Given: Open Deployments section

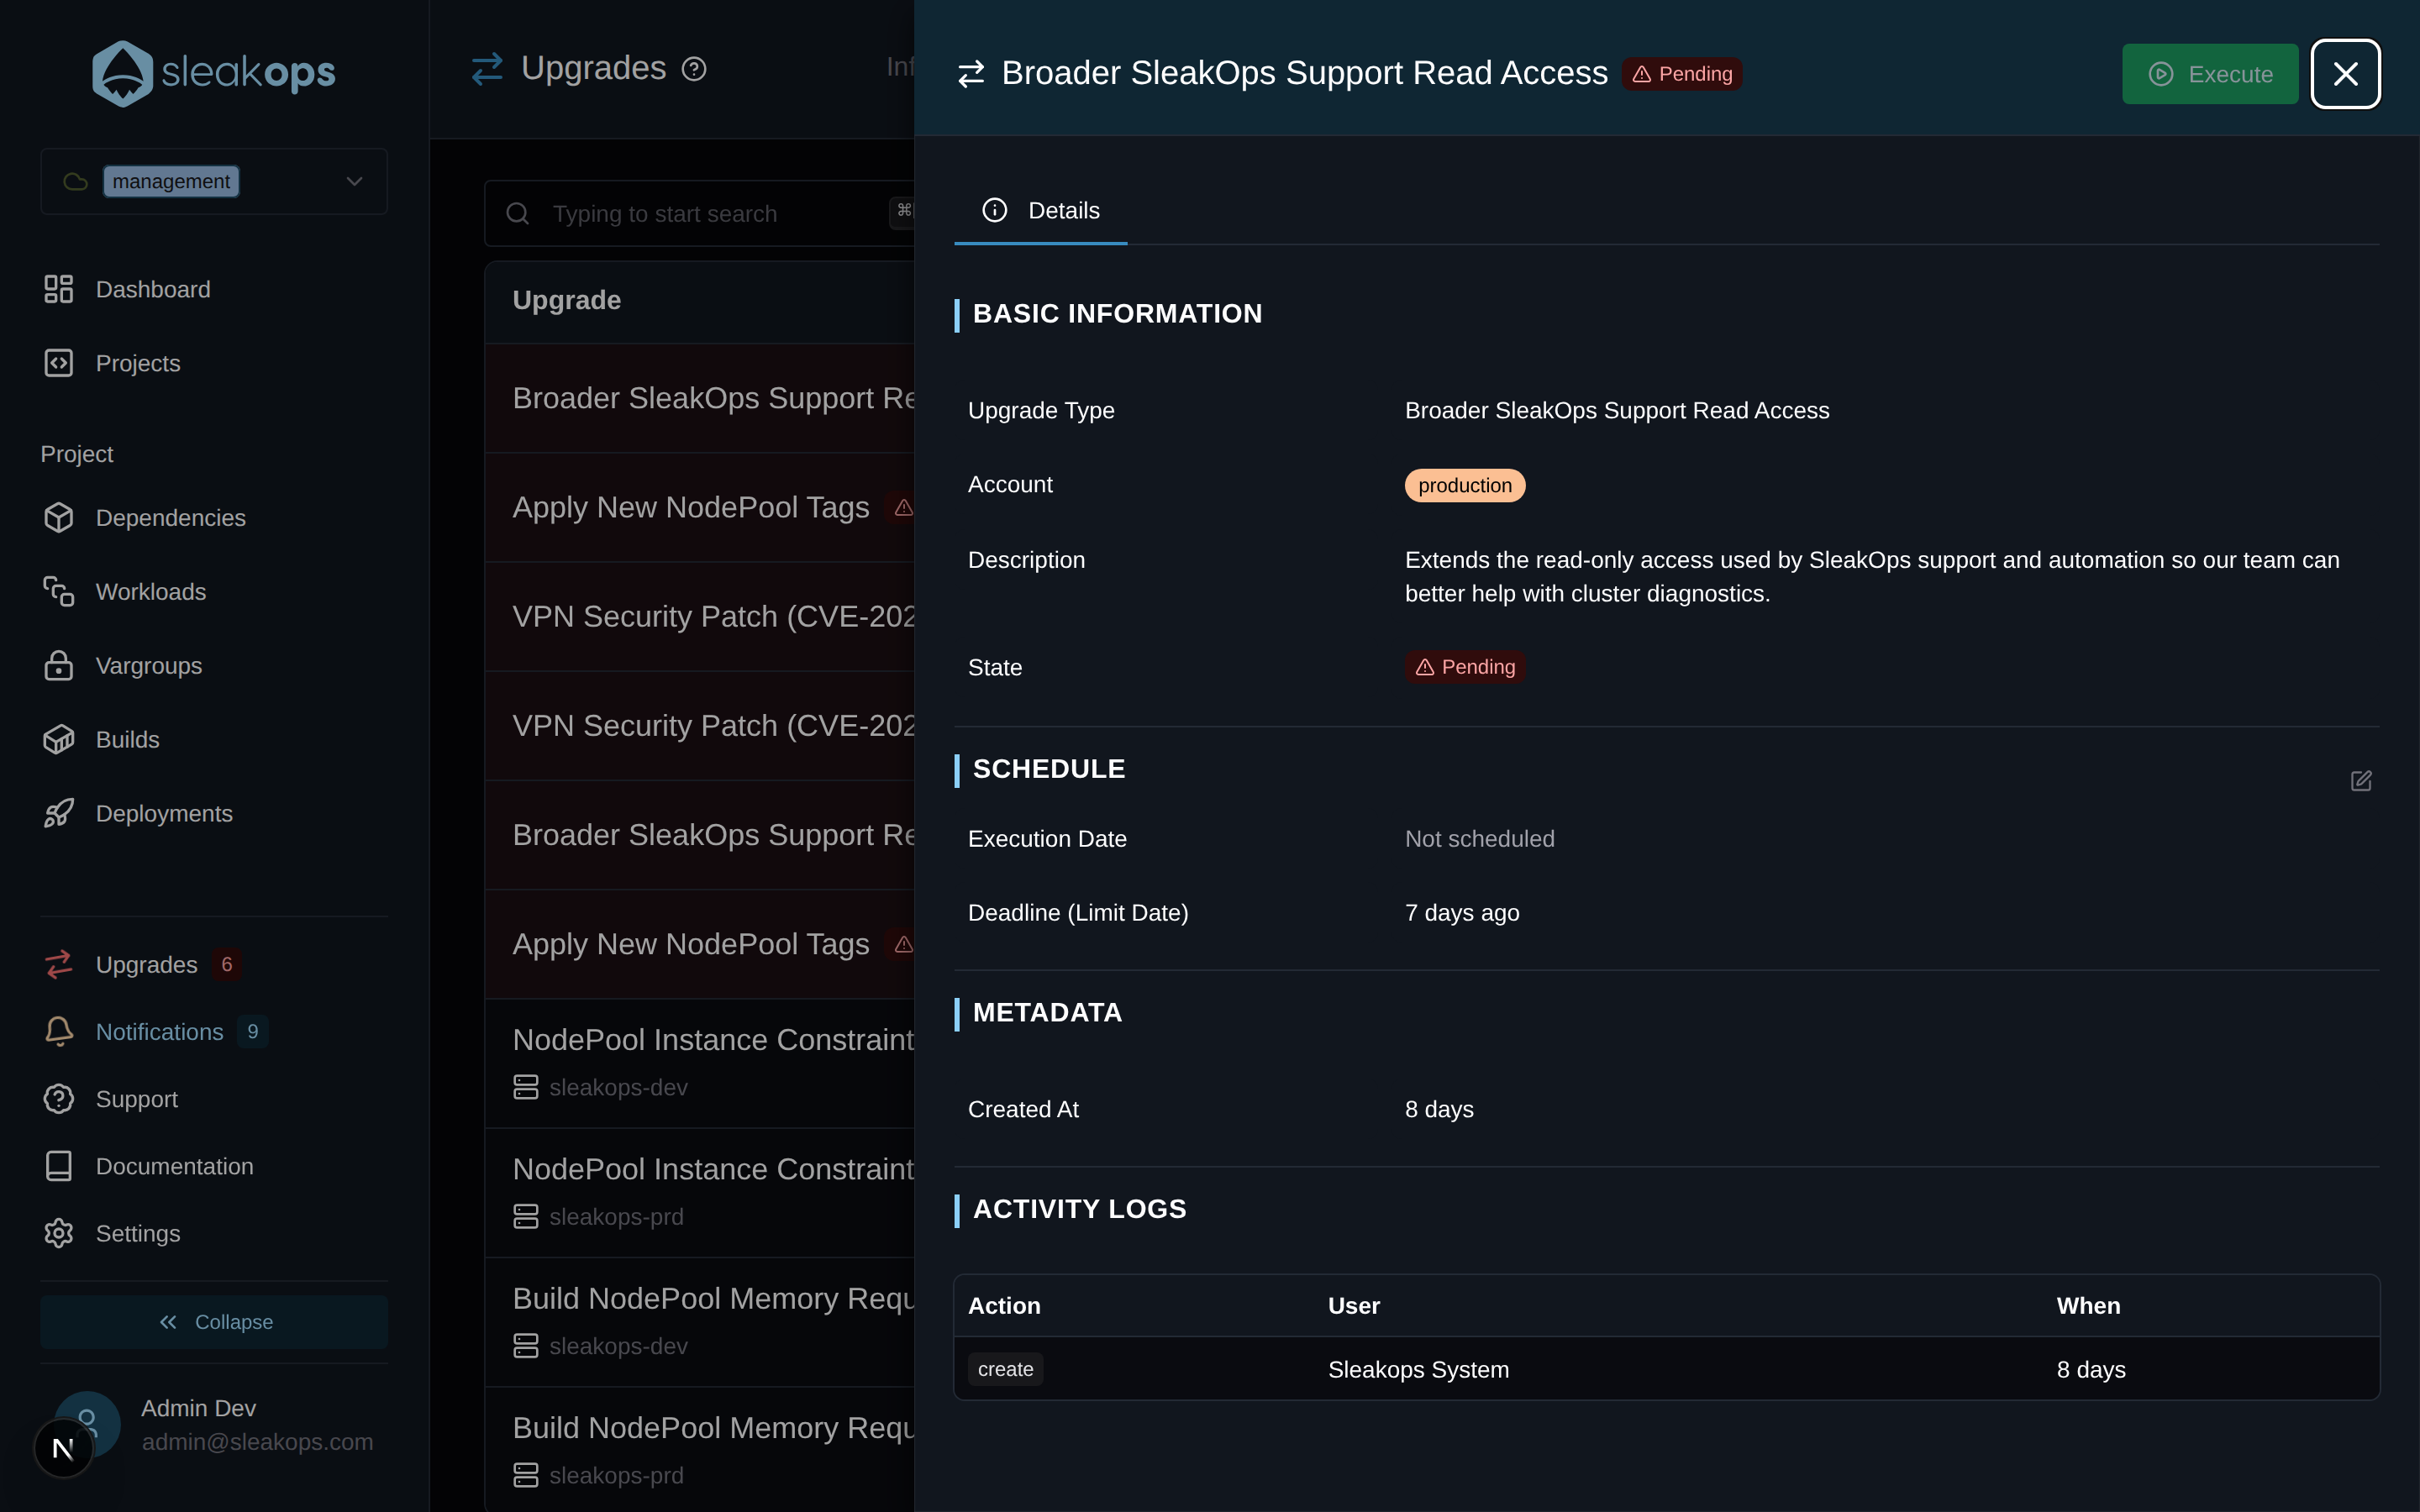Looking at the screenshot, I should 164,814.
